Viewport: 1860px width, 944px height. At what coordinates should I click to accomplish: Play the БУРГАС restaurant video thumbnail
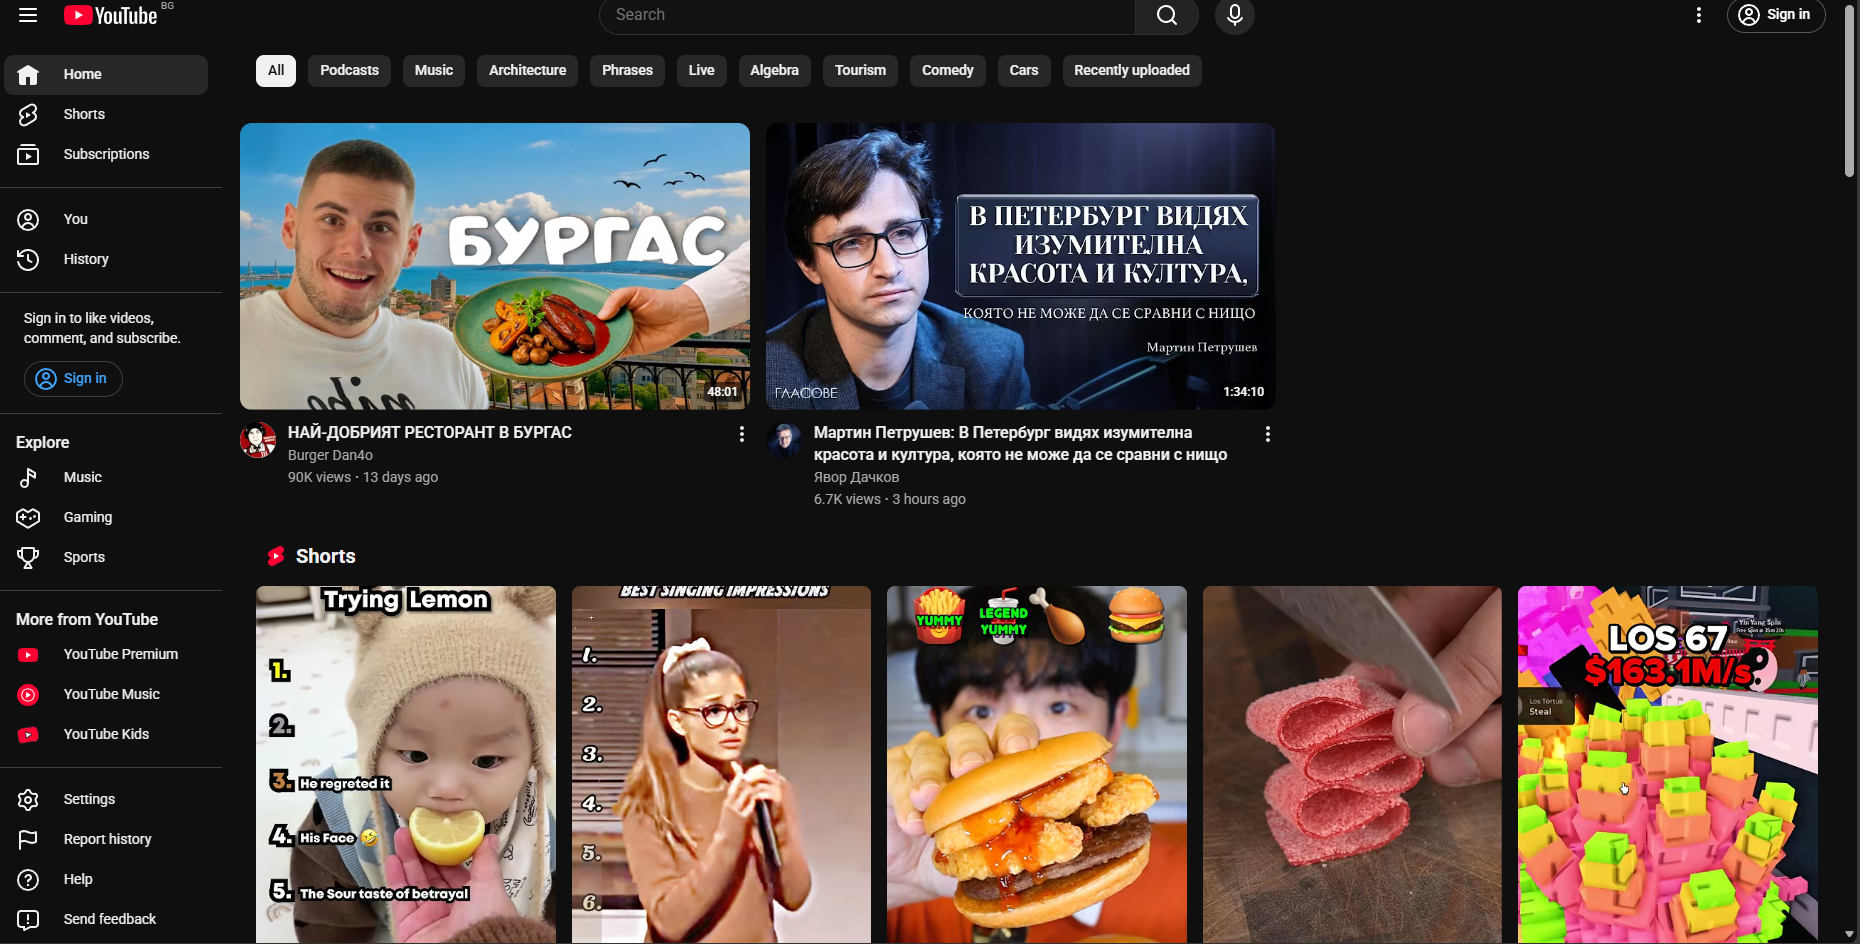click(x=495, y=266)
